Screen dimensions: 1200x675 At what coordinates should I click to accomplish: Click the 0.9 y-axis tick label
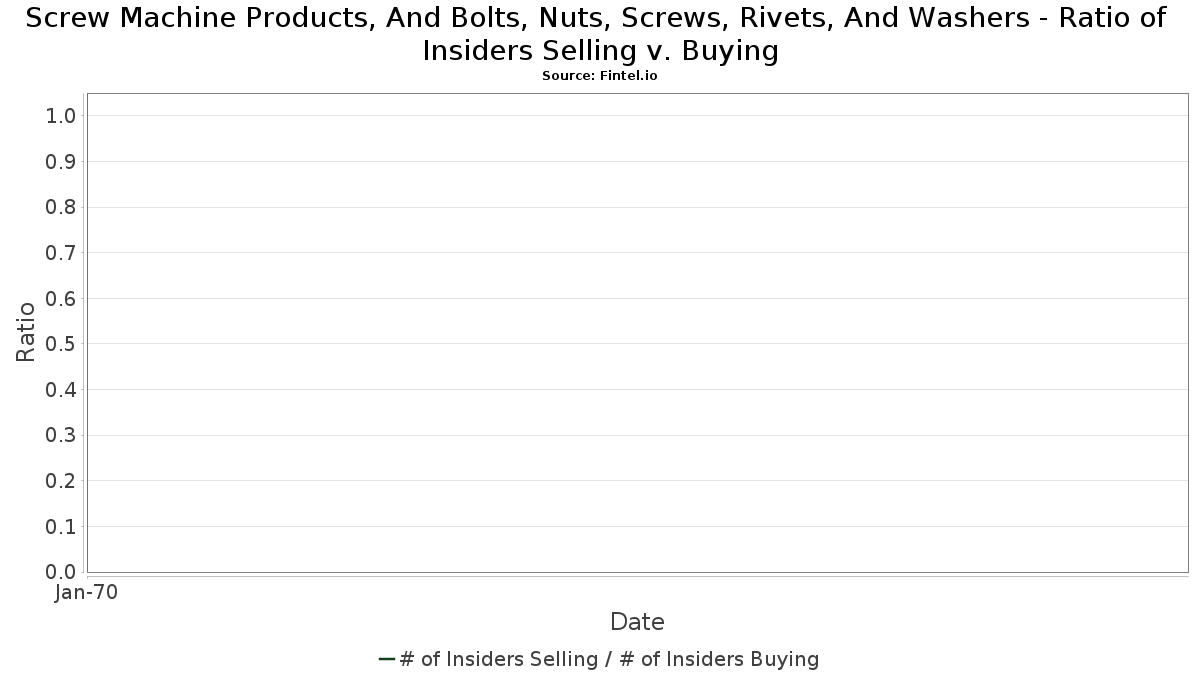pos(61,162)
